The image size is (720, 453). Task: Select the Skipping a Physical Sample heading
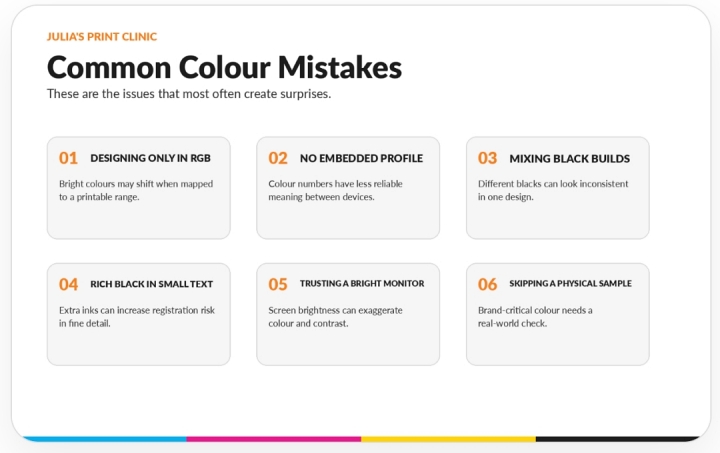[570, 284]
